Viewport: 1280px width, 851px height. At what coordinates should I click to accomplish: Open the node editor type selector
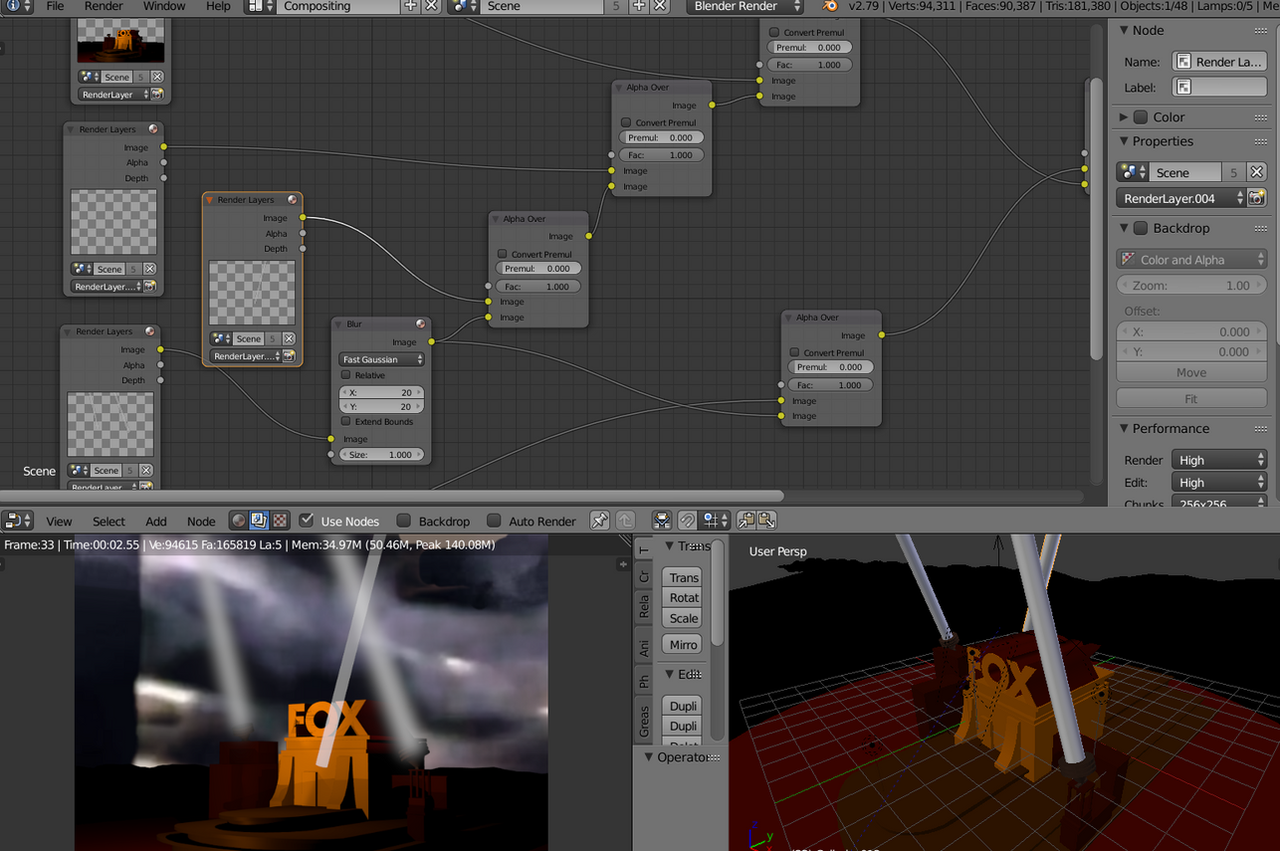pyautogui.click(x=18, y=520)
